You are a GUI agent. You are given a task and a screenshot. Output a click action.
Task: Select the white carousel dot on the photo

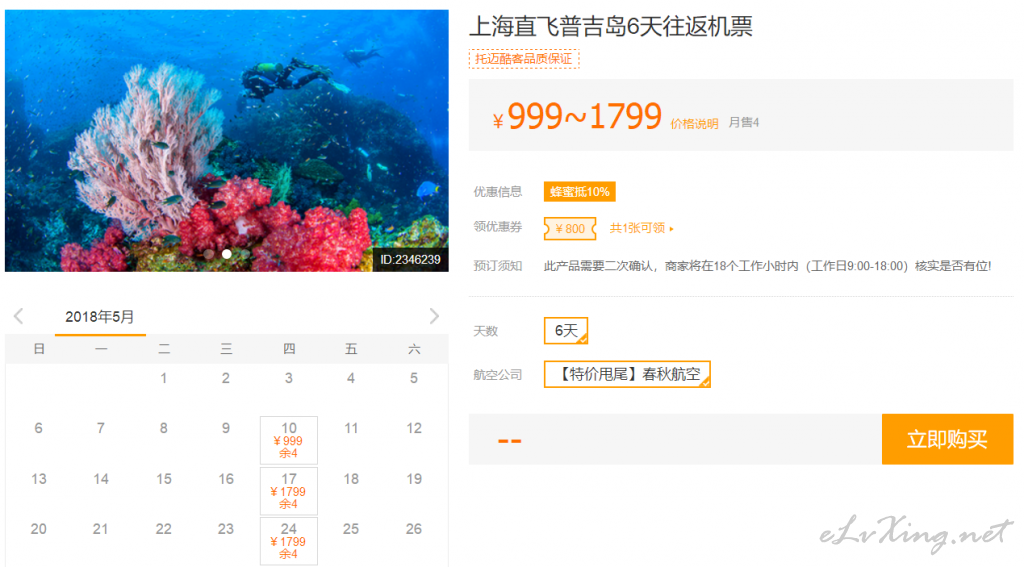point(227,253)
